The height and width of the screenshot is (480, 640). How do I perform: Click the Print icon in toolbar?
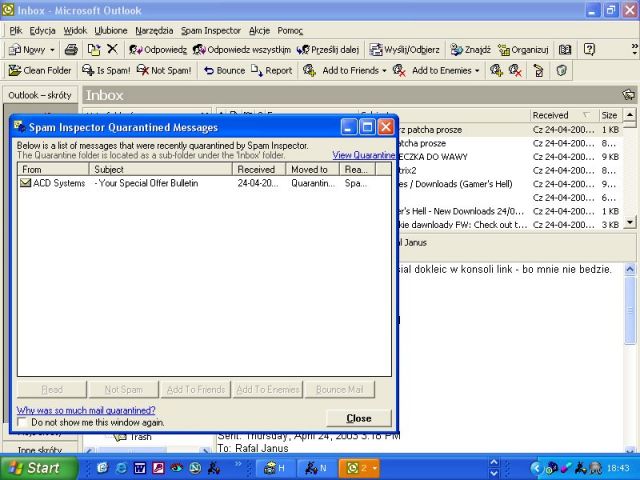click(x=71, y=50)
